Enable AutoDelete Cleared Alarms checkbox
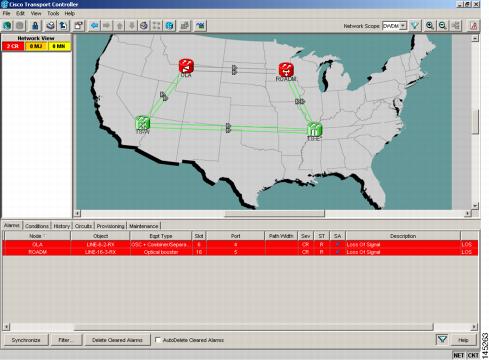The width and height of the screenshot is (489, 360). coord(158,340)
